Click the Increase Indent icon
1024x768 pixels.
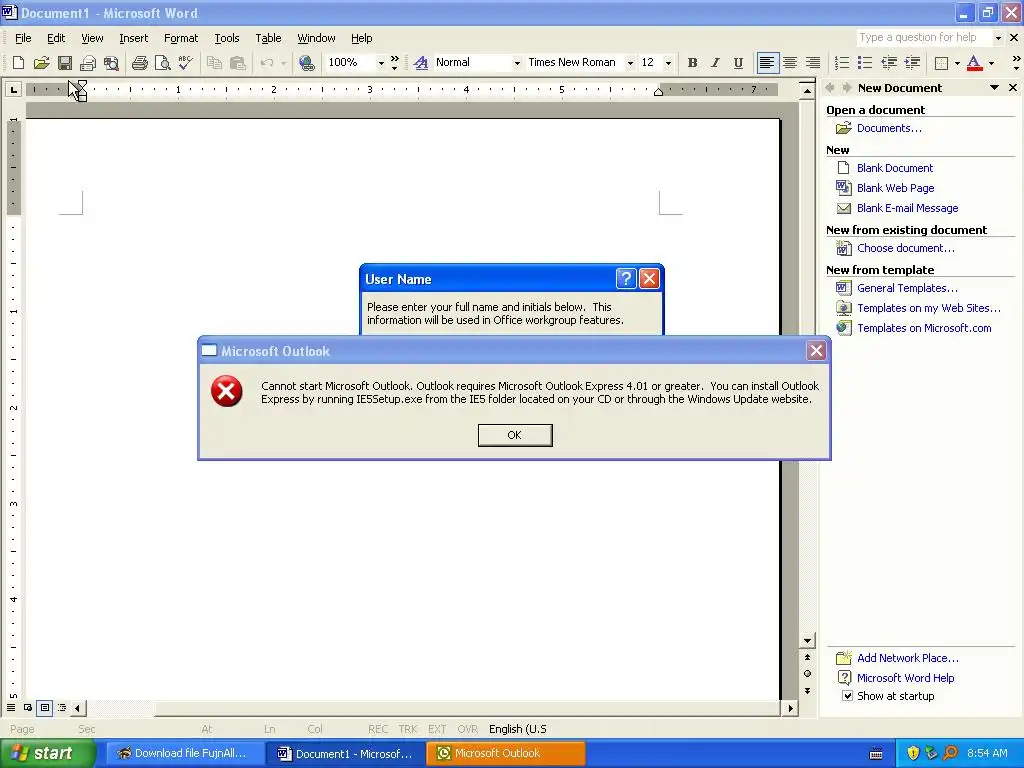point(912,63)
